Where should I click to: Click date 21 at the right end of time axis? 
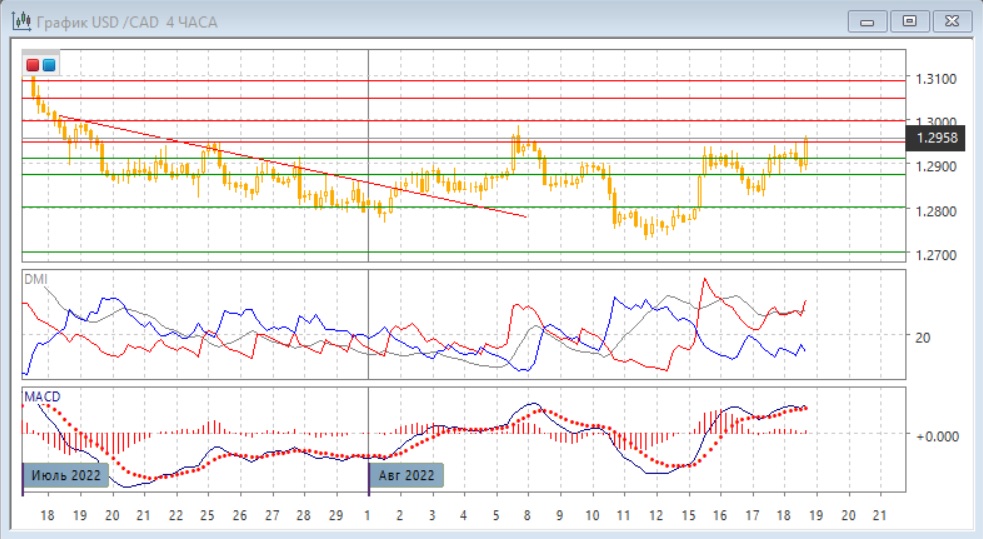878,514
